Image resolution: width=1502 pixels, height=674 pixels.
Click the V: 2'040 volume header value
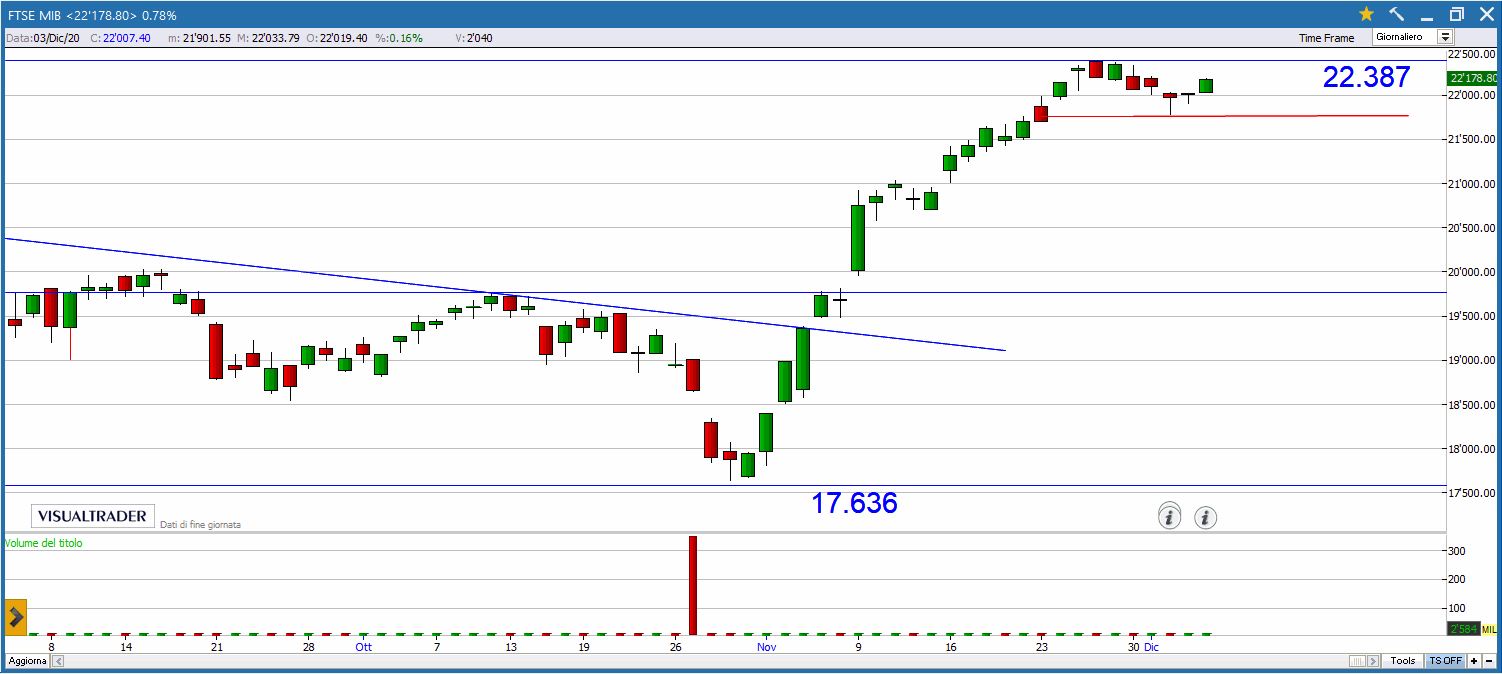tap(474, 38)
